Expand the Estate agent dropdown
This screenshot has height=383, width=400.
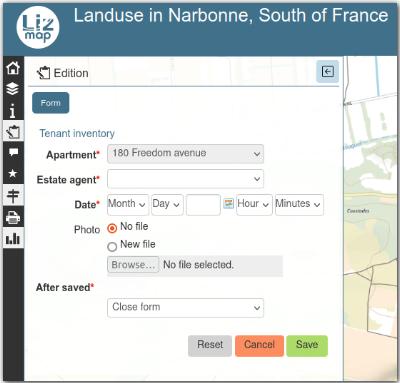185,179
